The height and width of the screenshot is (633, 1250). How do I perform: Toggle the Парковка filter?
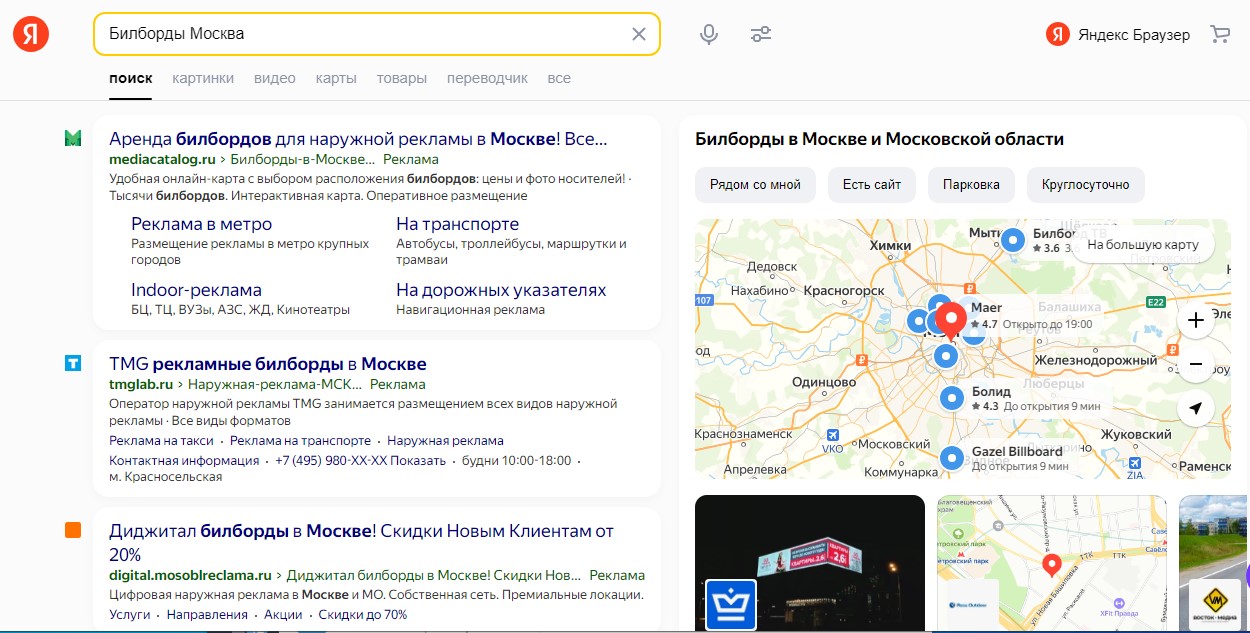(x=971, y=185)
